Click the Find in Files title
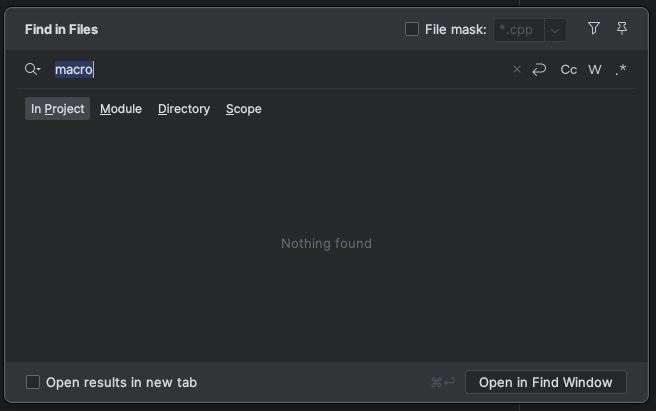 click(62, 30)
